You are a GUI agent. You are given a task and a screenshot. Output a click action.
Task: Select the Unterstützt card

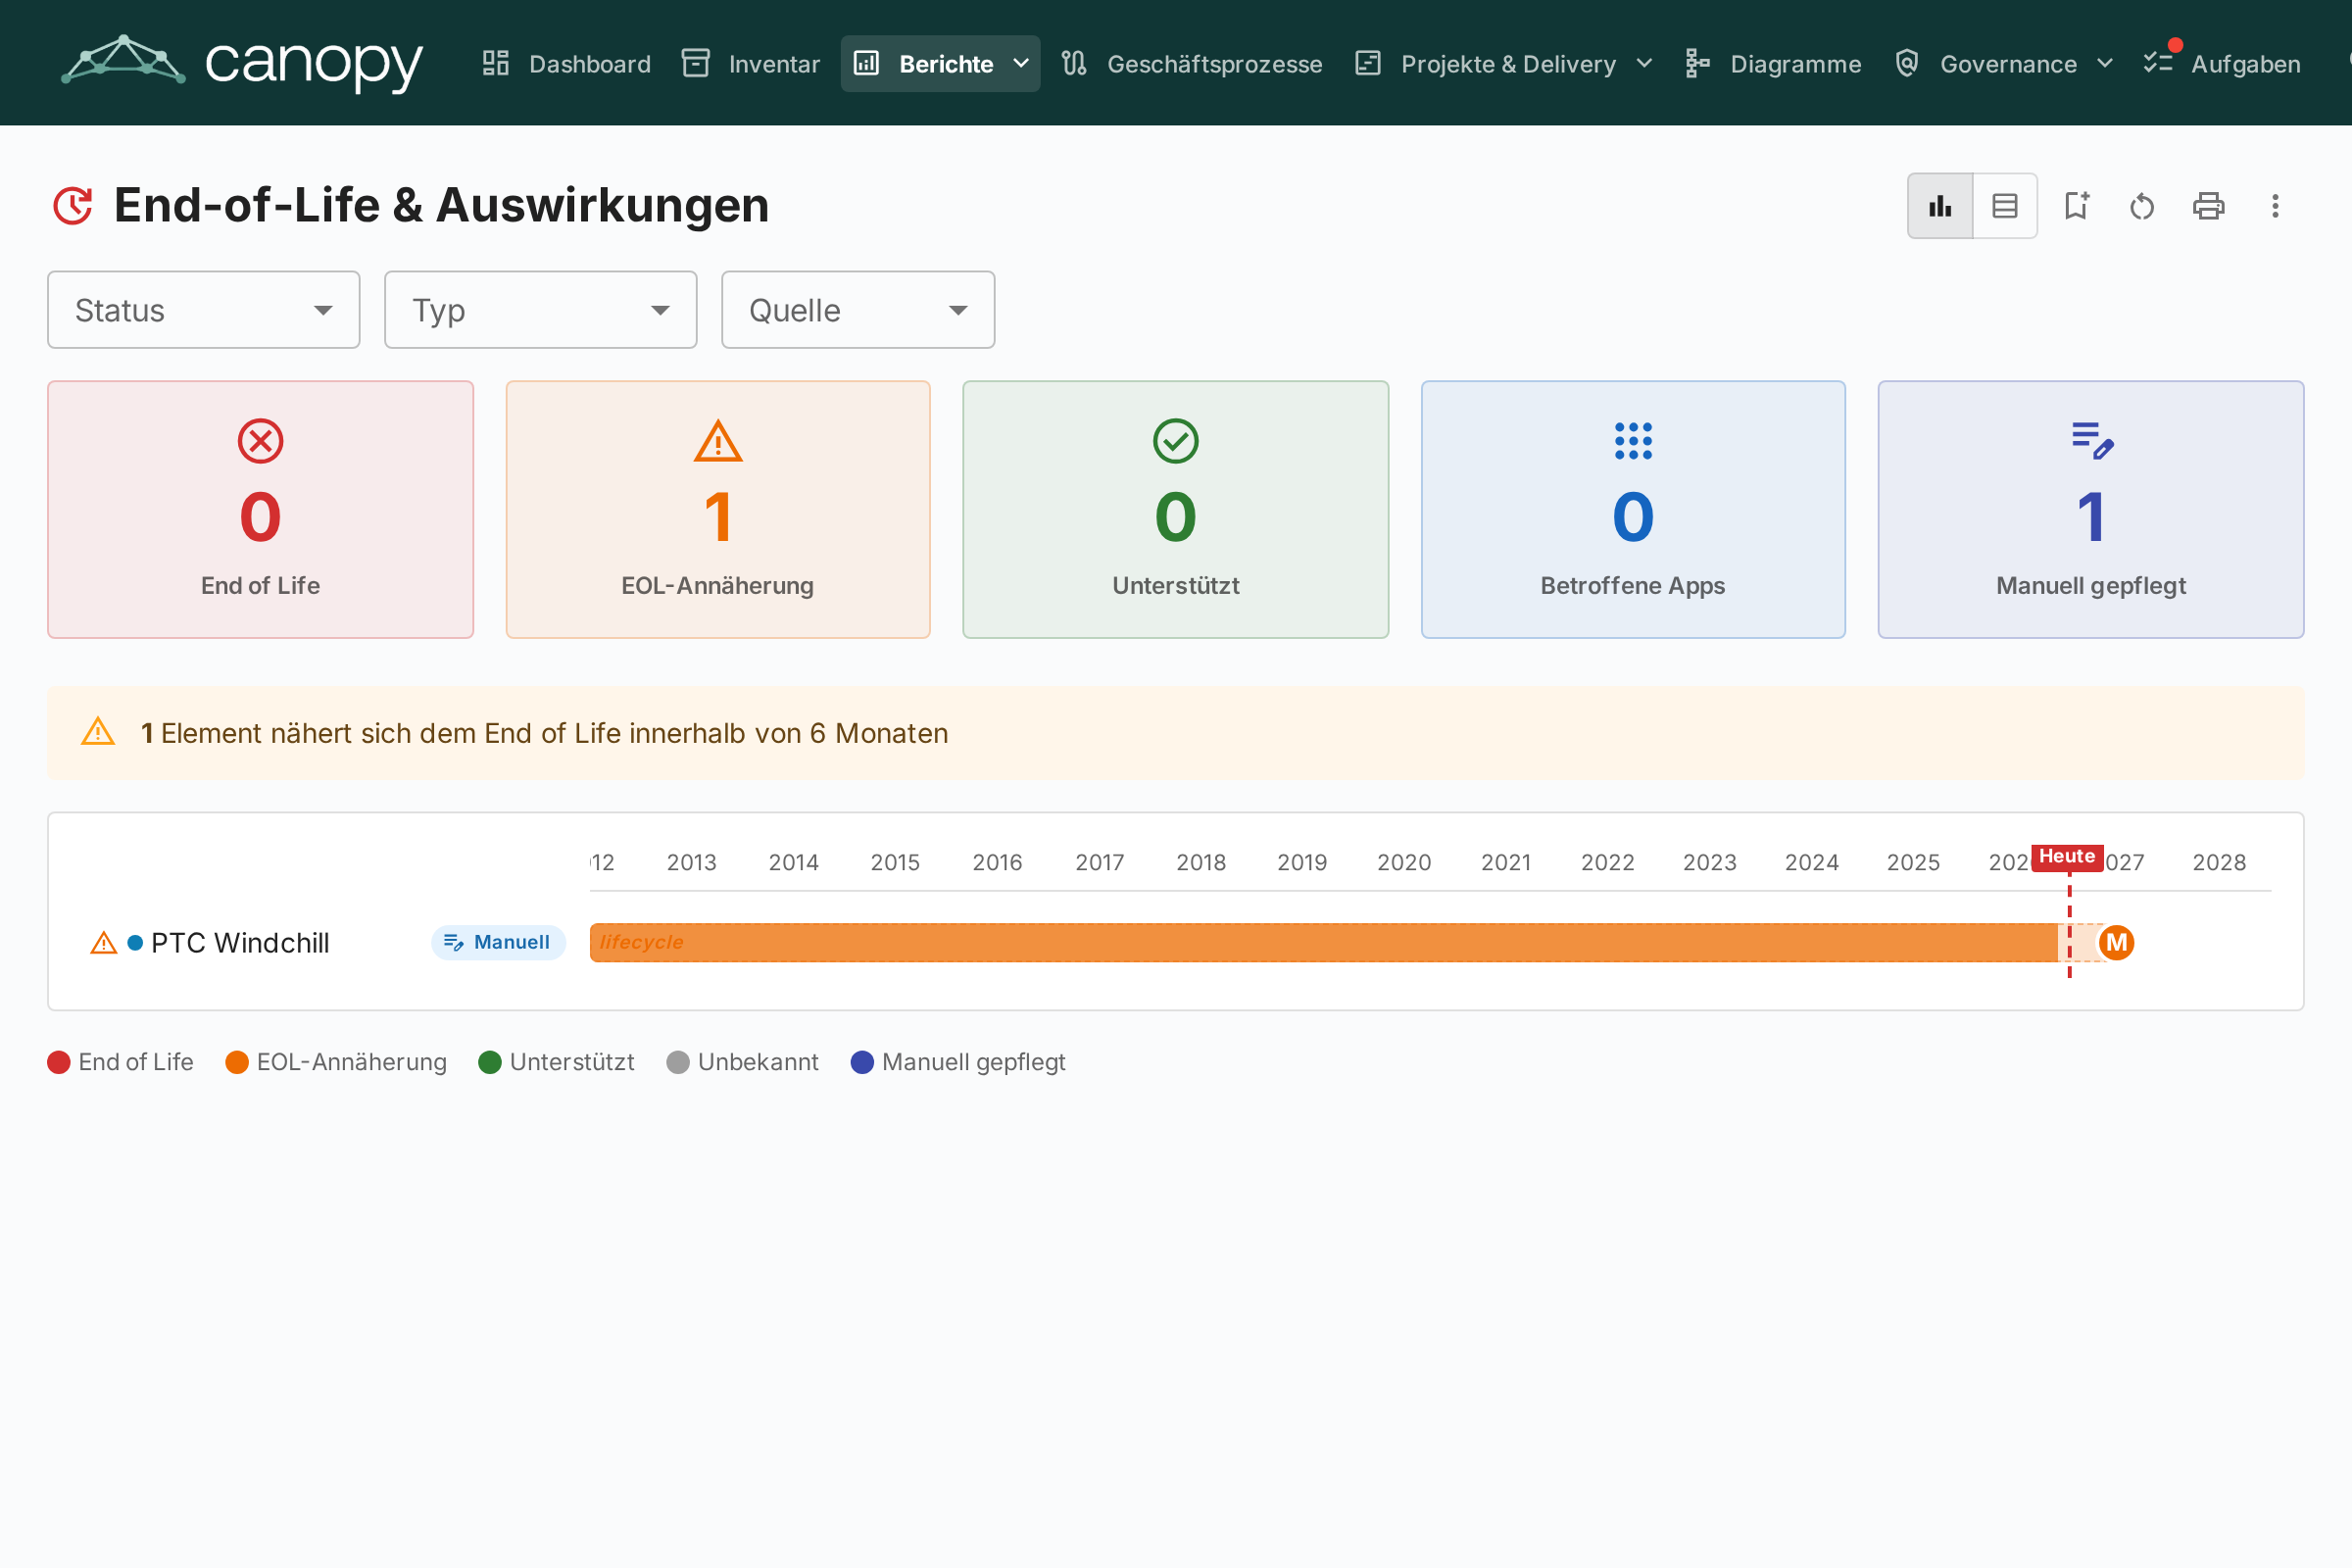pos(1176,509)
